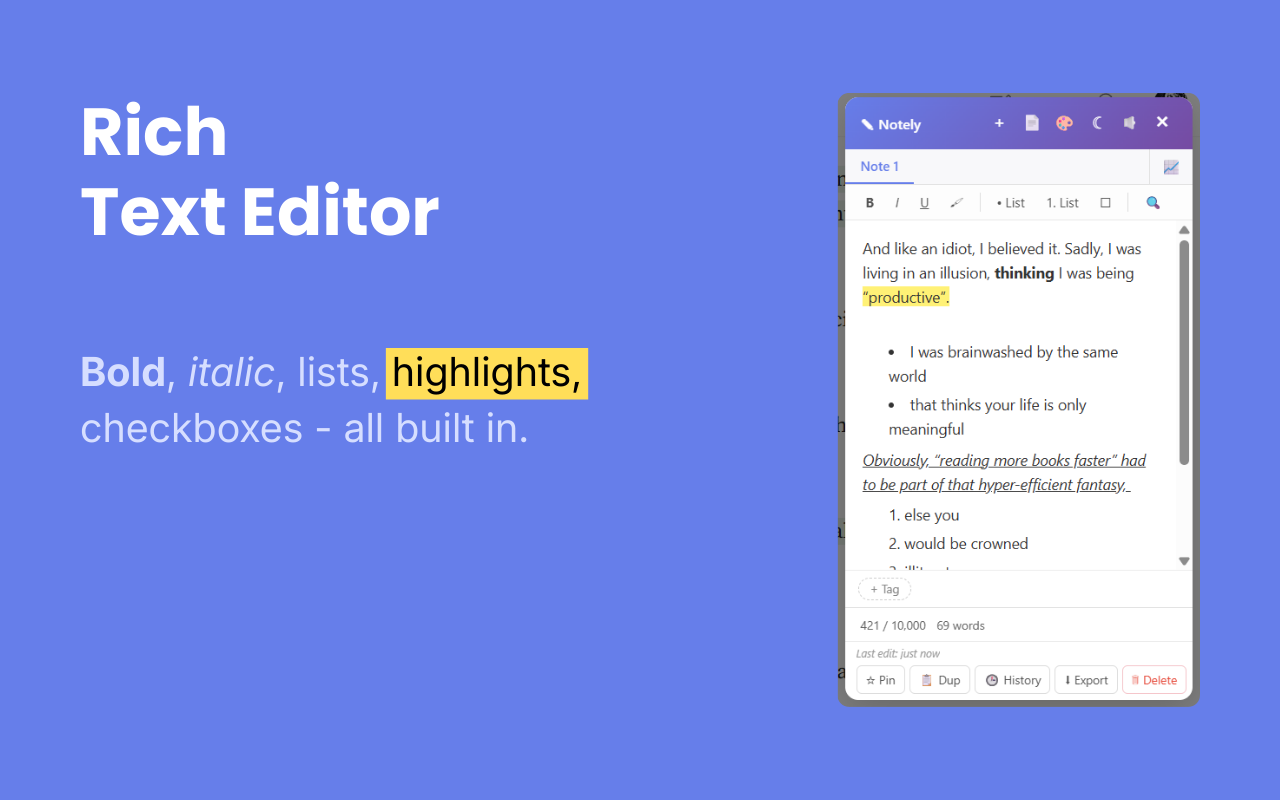Pin the current note
Screen dimensions: 1280x800
coord(880,679)
